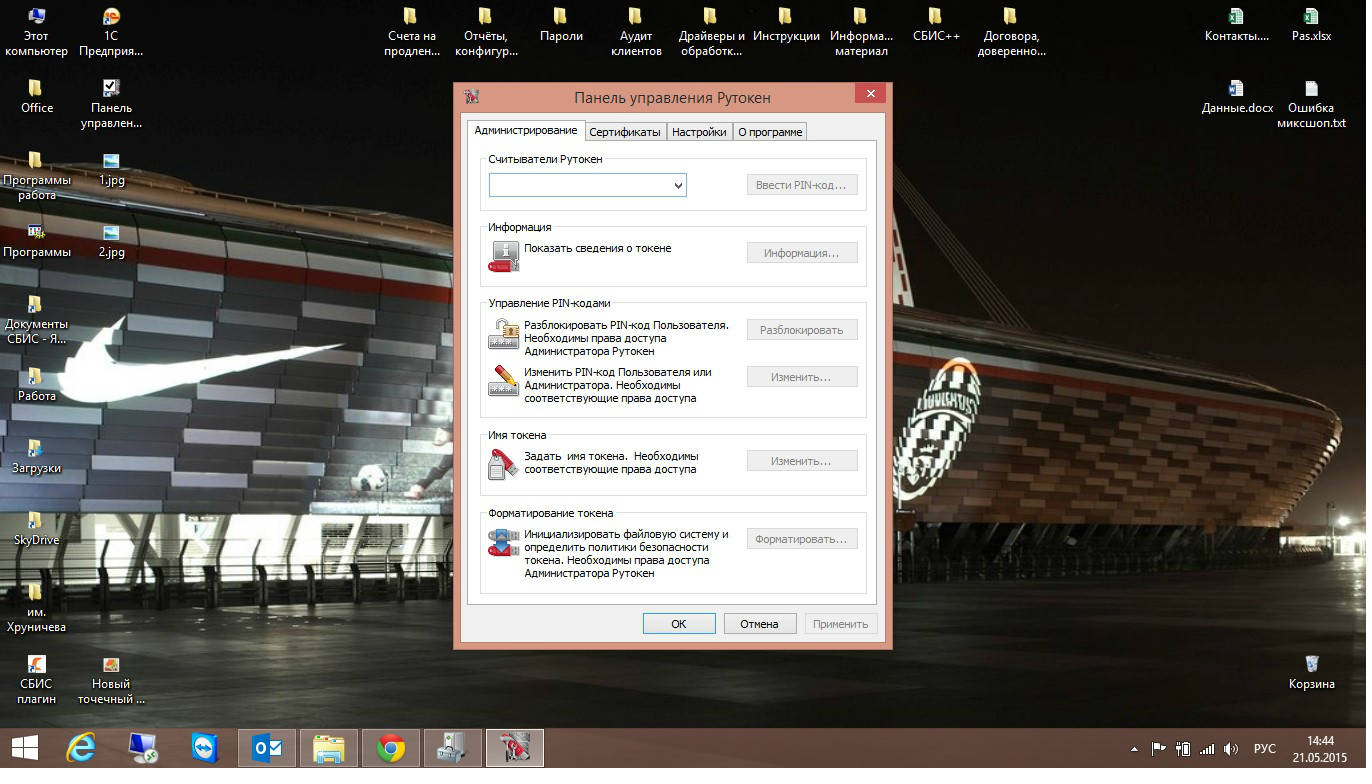Switch to the Настройки tab
This screenshot has width=1372, height=784.
[699, 132]
